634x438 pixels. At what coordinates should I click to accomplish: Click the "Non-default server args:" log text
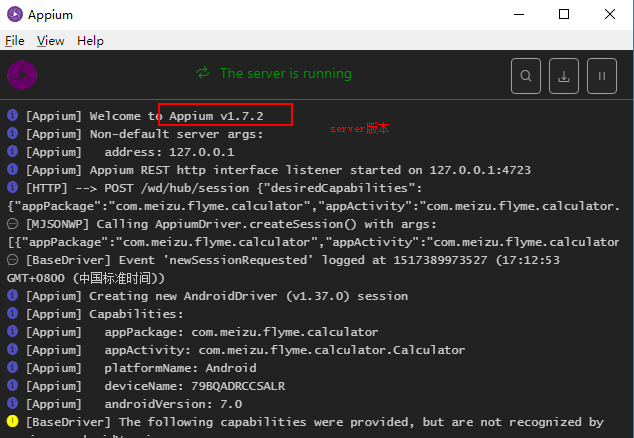coord(176,134)
